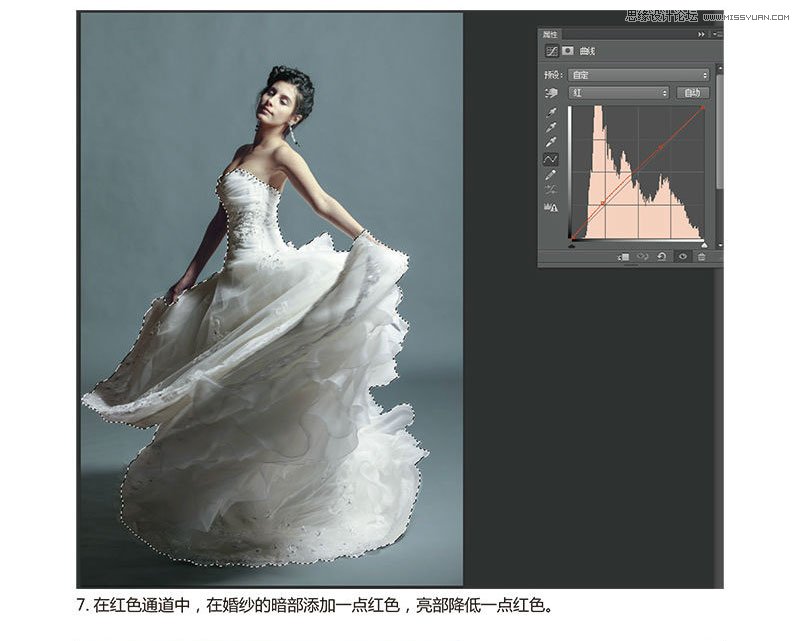This screenshot has width=800, height=641.
Task: Click the black input level slider triangle
Action: 571,245
